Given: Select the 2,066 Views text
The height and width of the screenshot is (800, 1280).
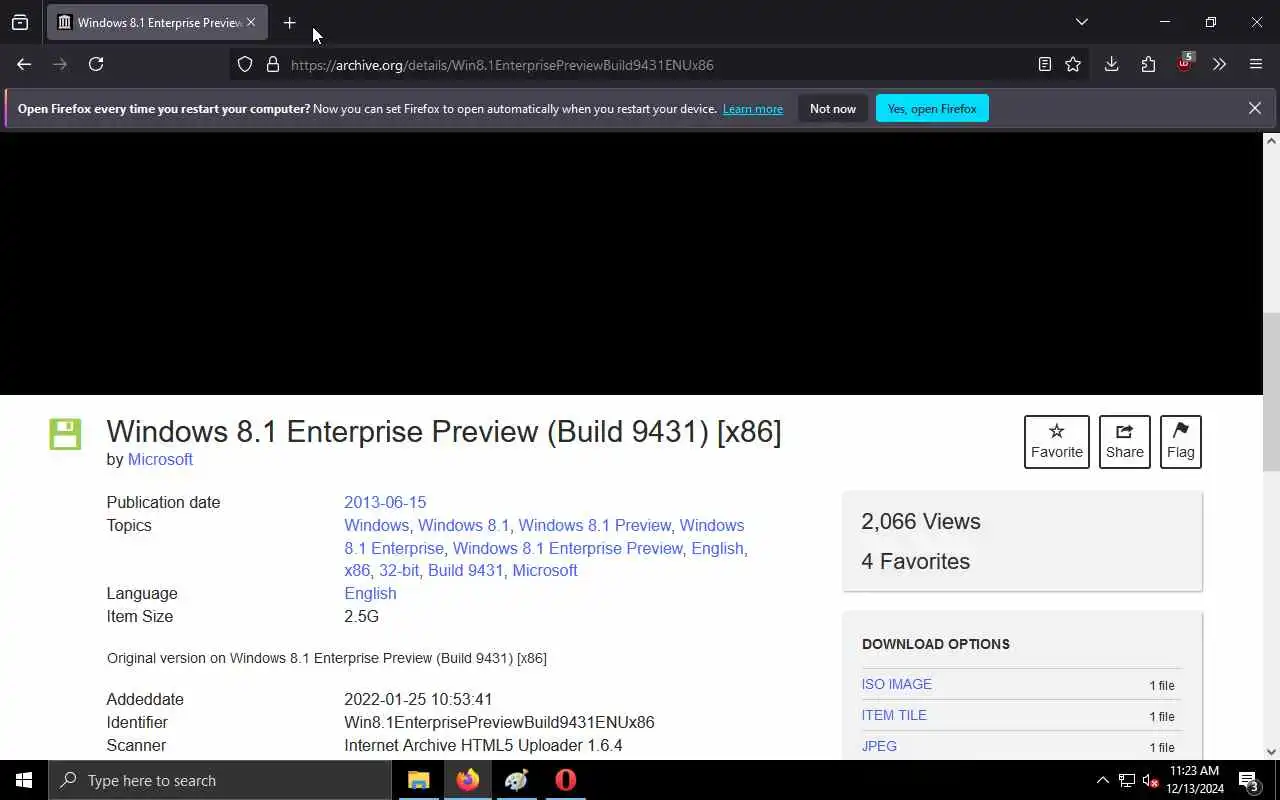Looking at the screenshot, I should tap(921, 521).
